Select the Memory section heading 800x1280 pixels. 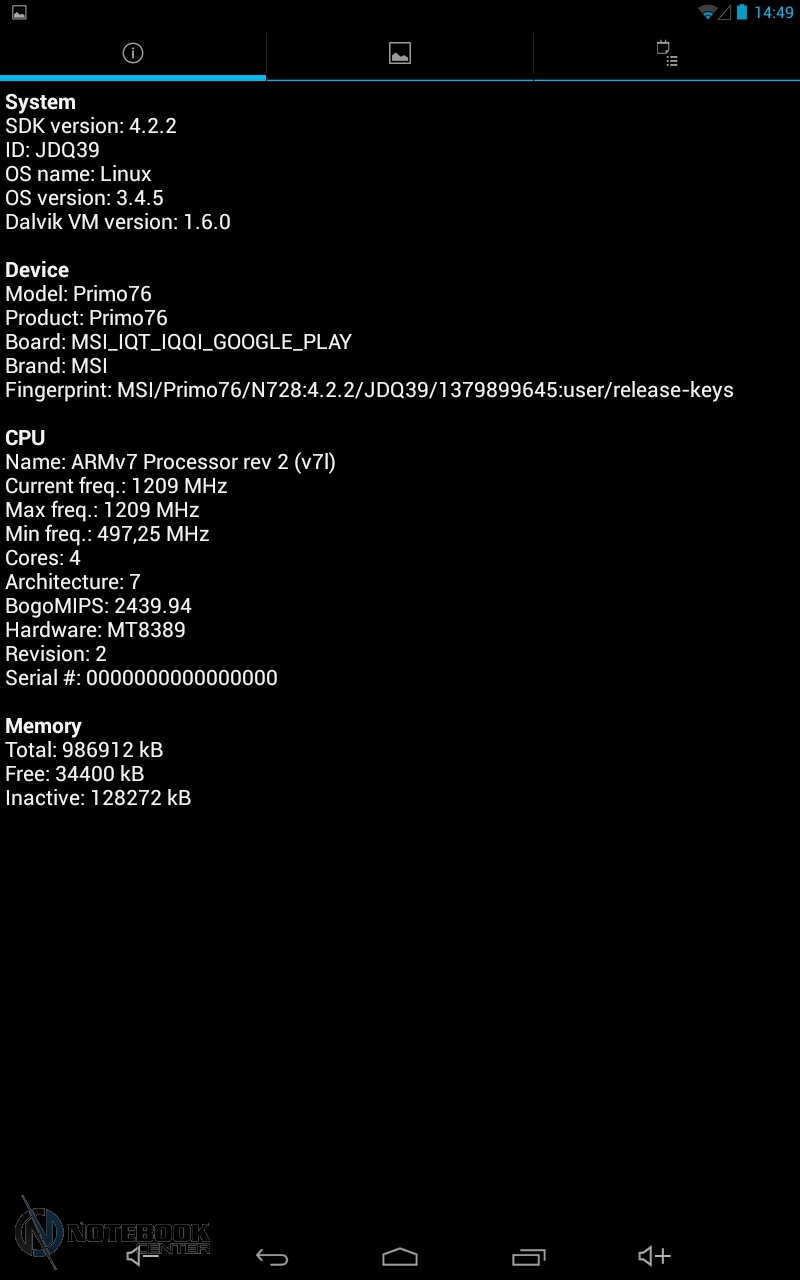(x=43, y=726)
